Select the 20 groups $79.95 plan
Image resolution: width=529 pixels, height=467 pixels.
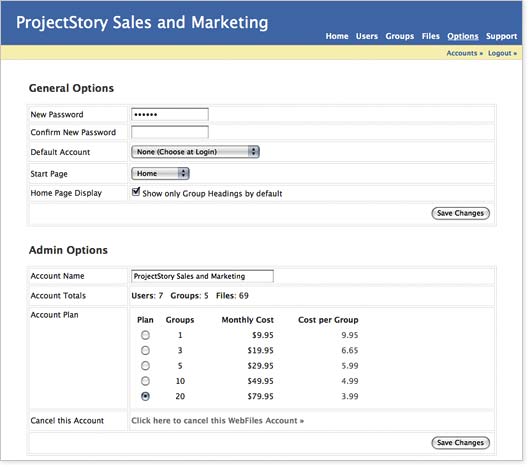tap(145, 396)
